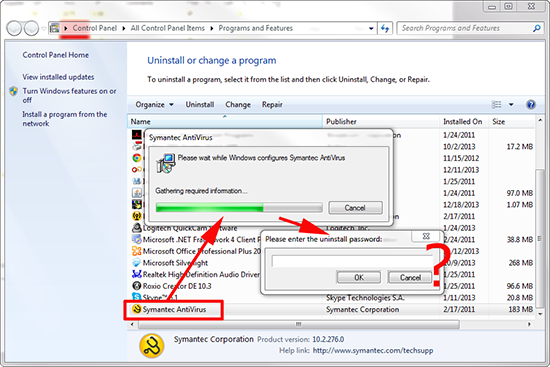550x367 pixels.
Task: Click the Google Chrome icon in list
Action: [x=136, y=158]
